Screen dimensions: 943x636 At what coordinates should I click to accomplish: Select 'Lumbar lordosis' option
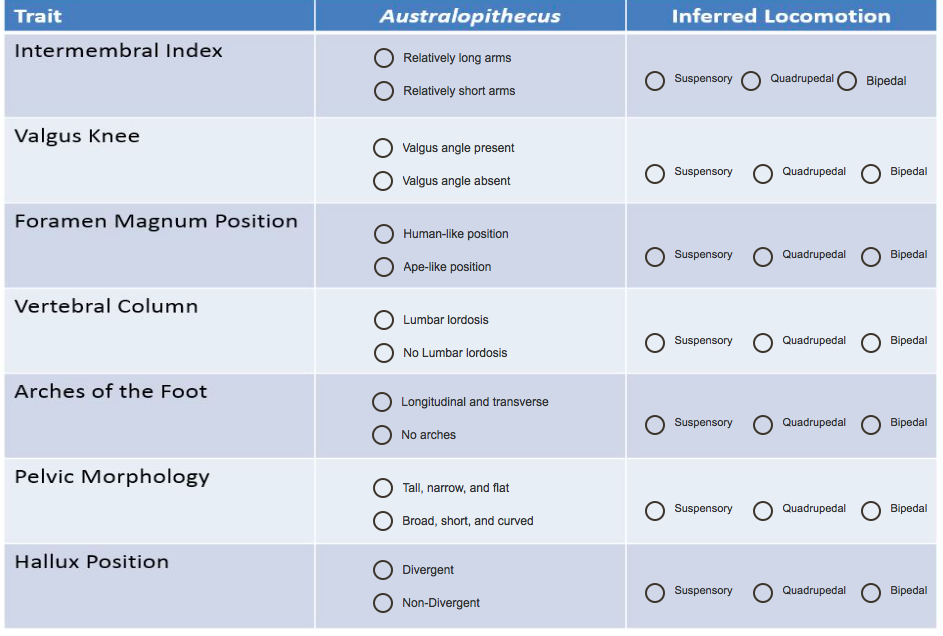coord(383,320)
